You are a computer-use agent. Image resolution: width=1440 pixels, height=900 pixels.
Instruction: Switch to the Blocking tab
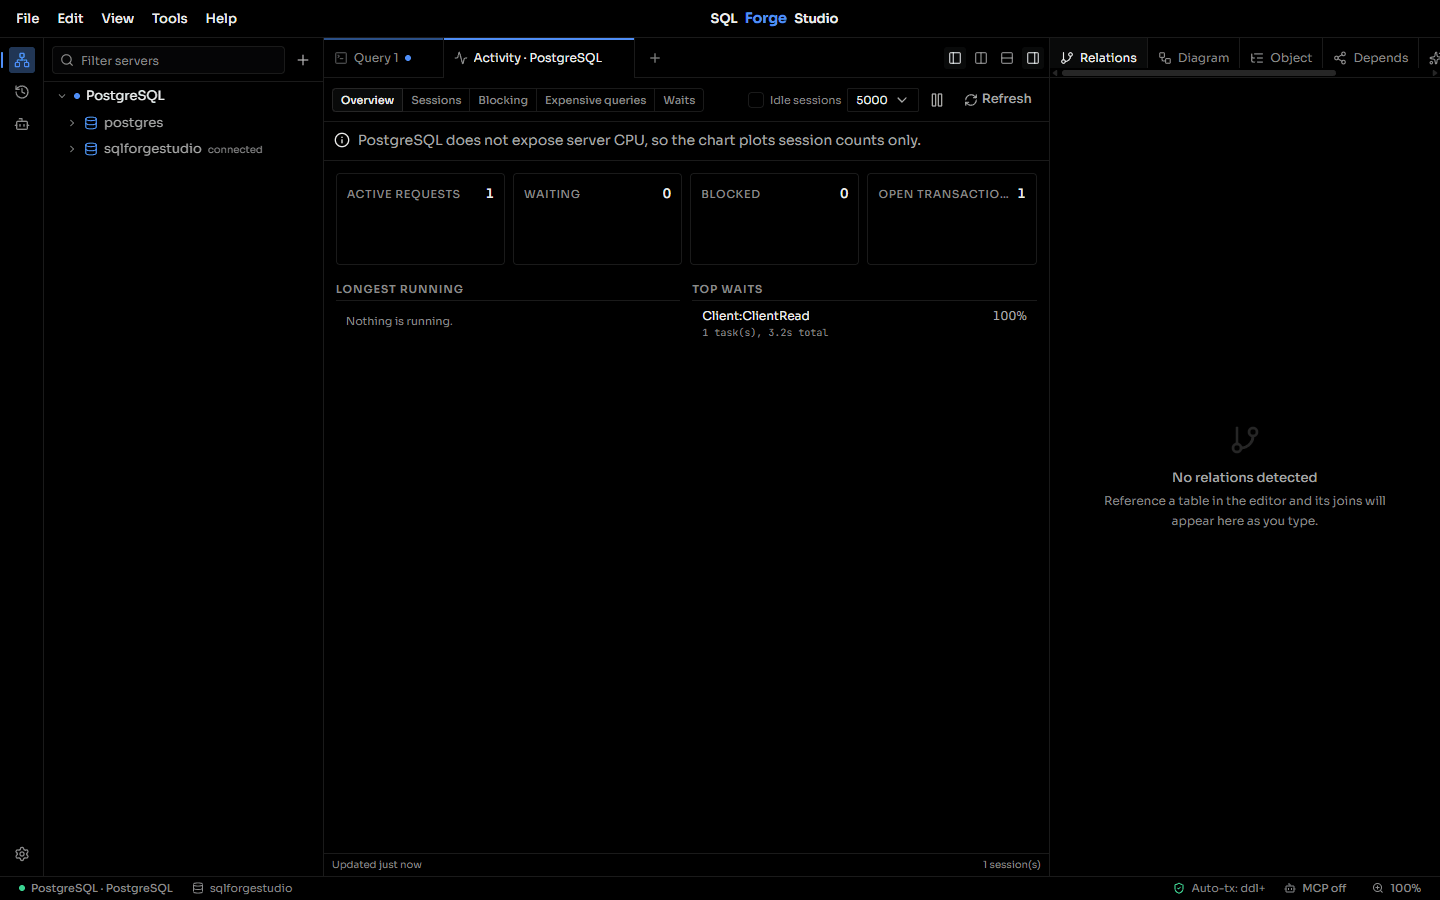pyautogui.click(x=503, y=100)
